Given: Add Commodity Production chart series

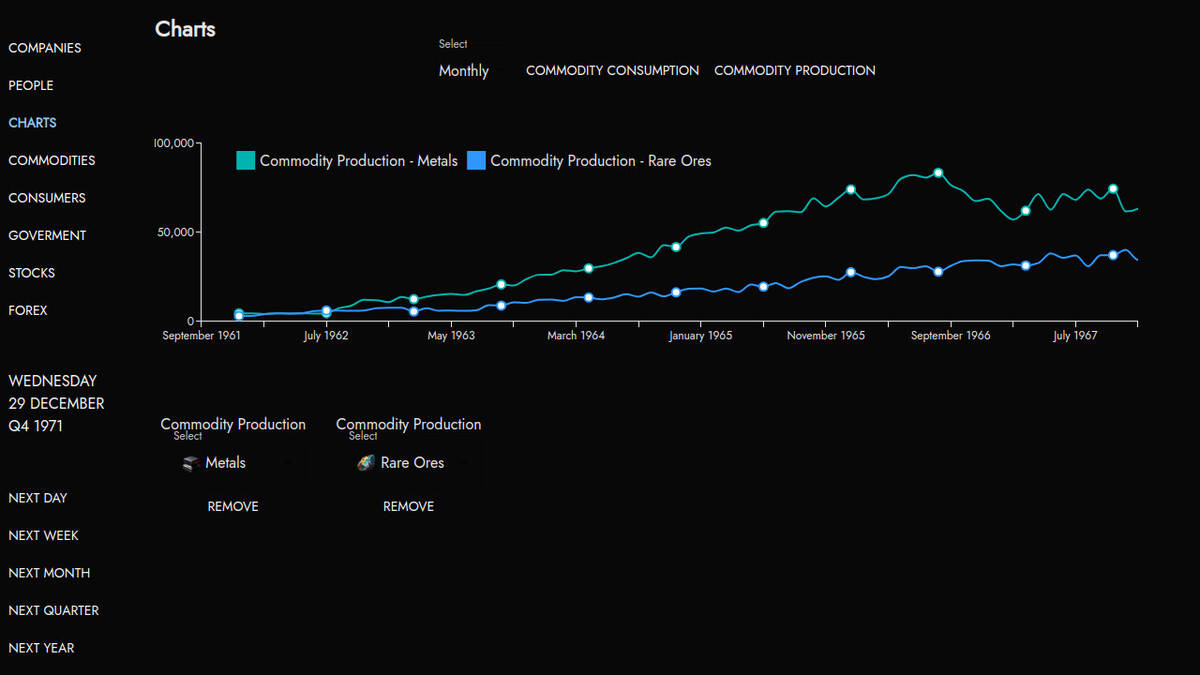Looking at the screenshot, I should click(x=794, y=71).
